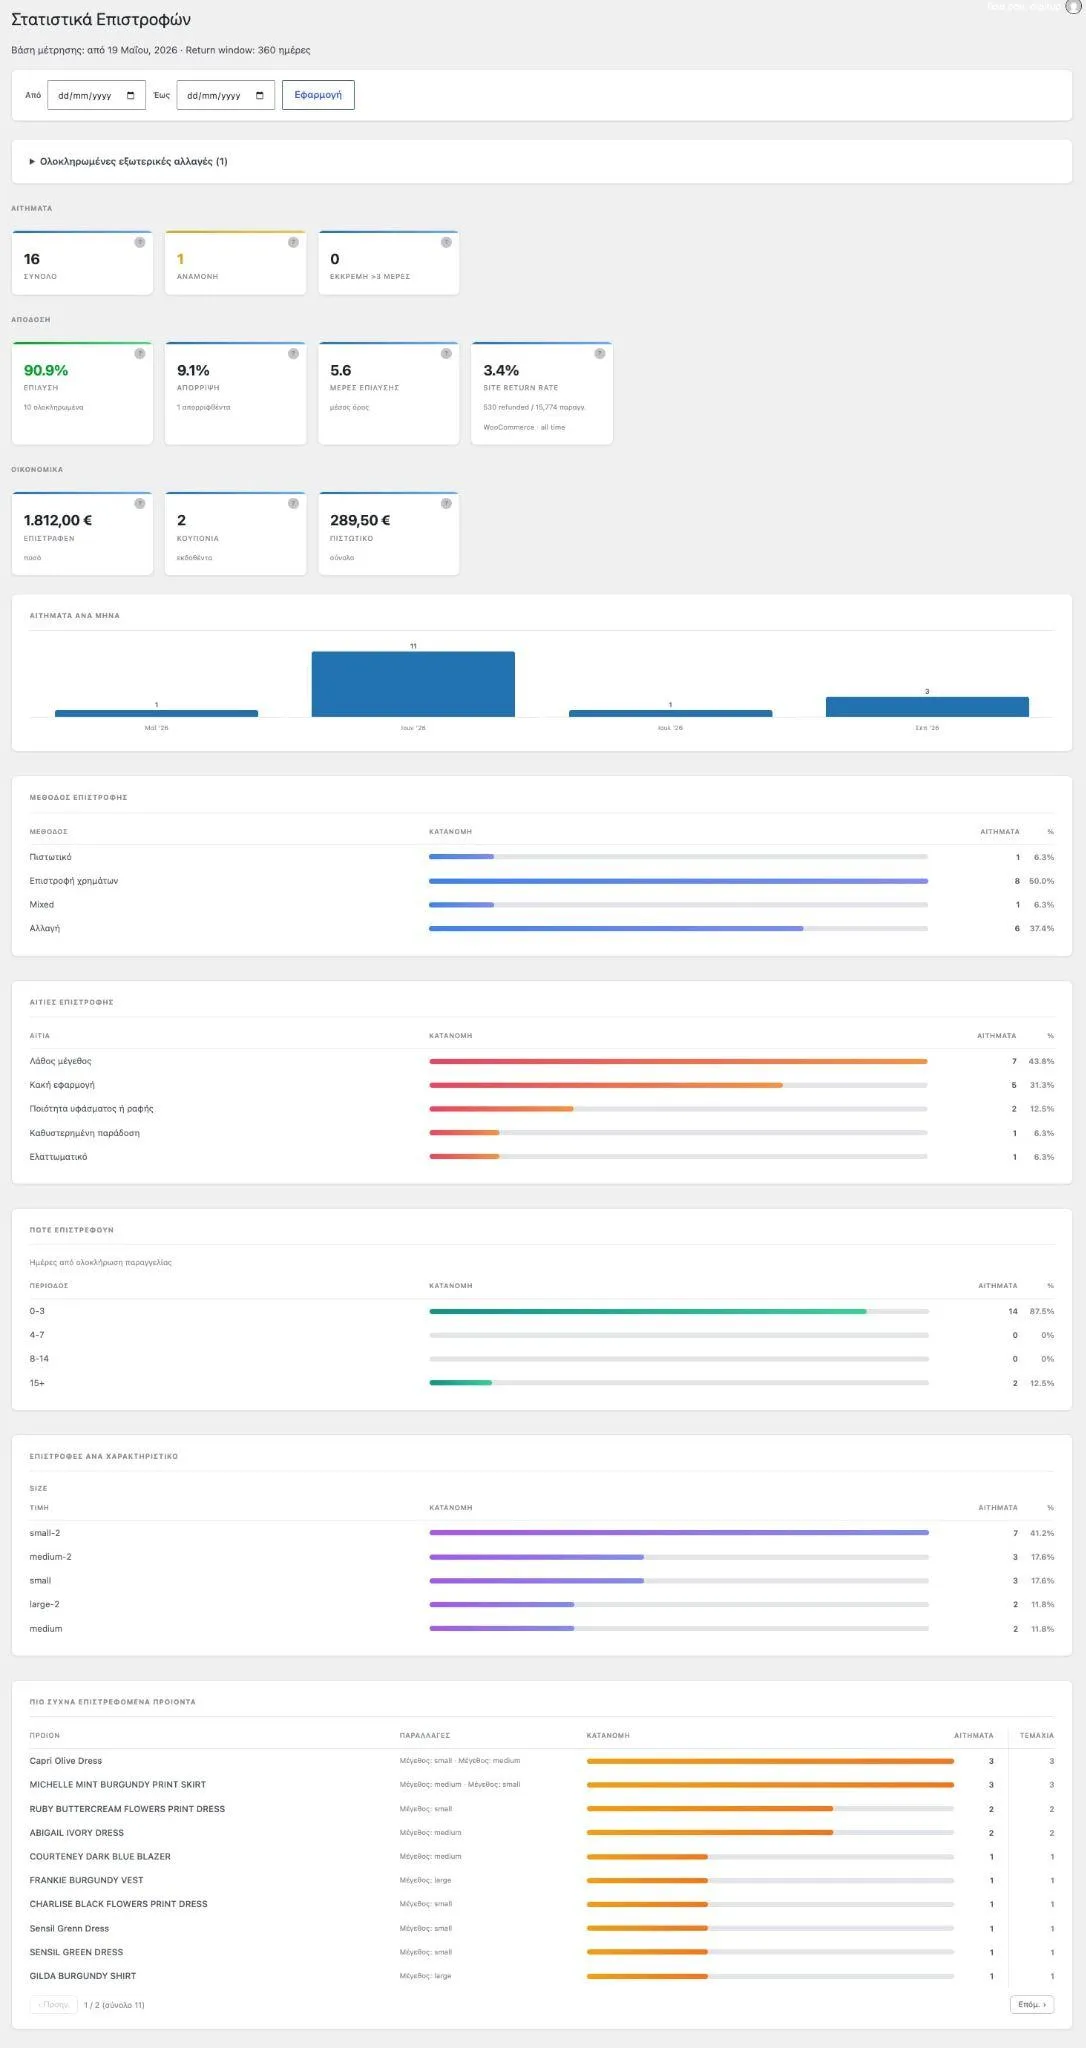Screen dimensions: 1086x2048
Task: Click help icon on Πιστωτικό 289,50 € card
Action: click(446, 503)
